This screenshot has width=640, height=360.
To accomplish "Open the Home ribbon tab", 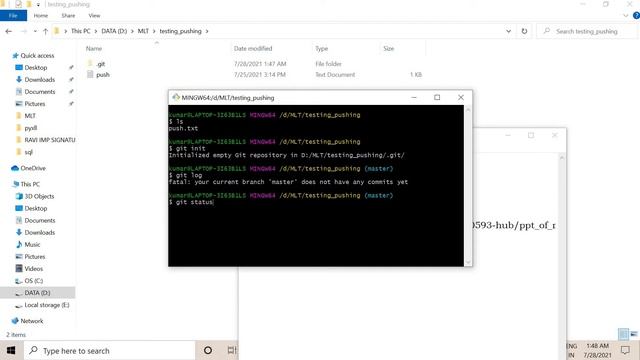I will tap(41, 16).
